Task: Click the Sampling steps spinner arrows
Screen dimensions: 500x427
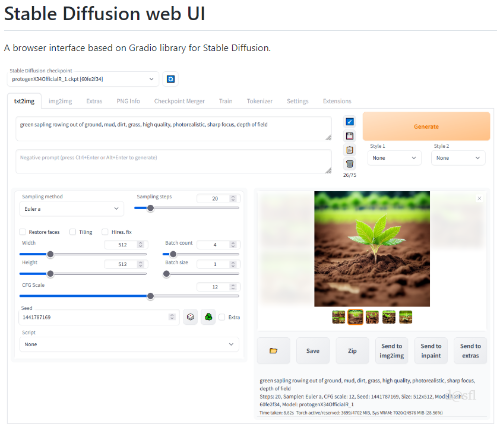Action: 233,198
